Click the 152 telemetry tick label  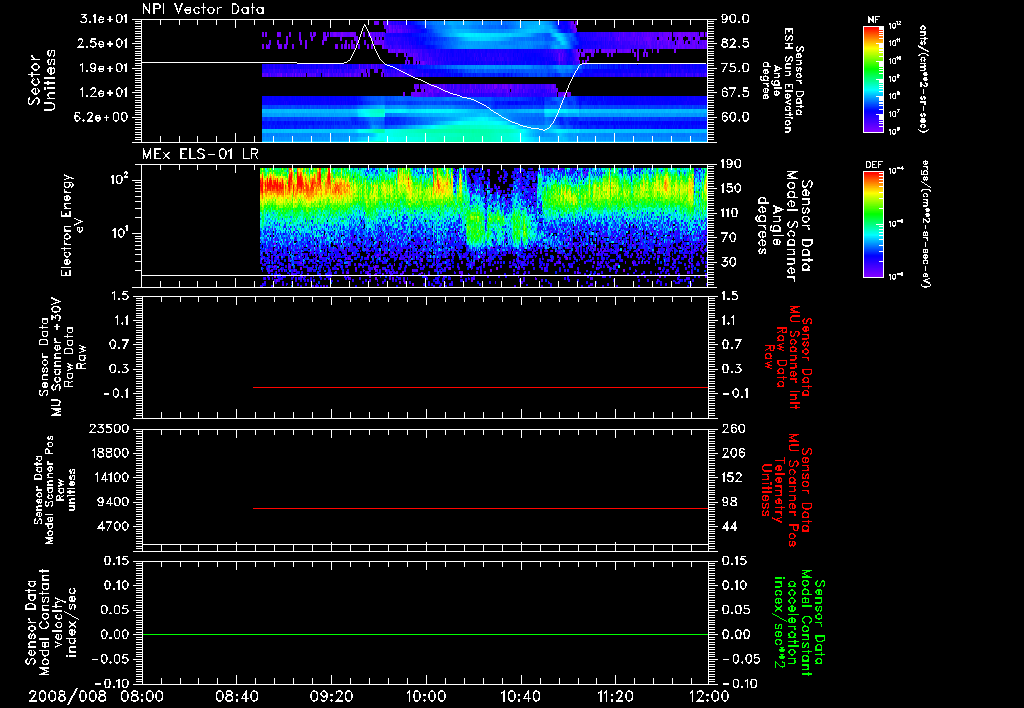[x=731, y=477]
